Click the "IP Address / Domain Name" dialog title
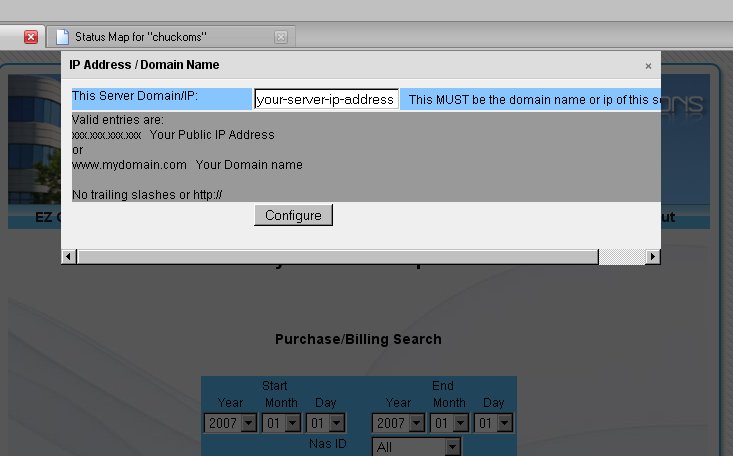733x456 pixels. 144,65
